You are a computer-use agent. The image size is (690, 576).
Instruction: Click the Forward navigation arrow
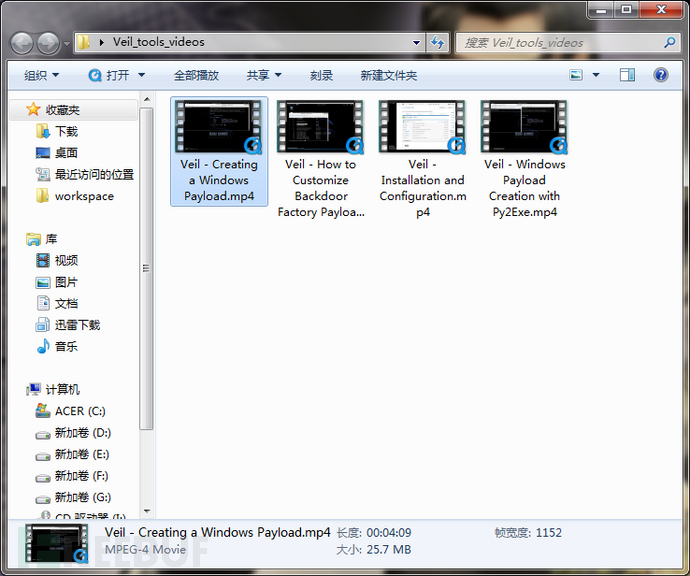(x=48, y=43)
